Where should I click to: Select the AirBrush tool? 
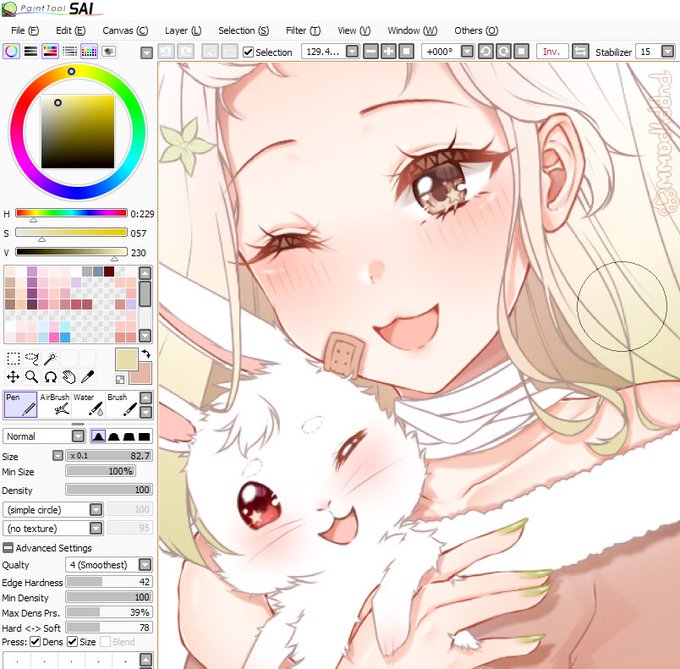click(x=54, y=405)
